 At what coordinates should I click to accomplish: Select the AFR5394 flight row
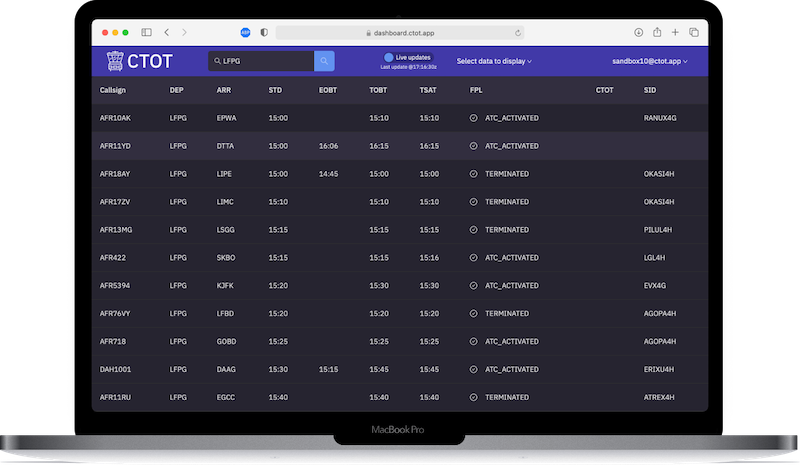click(x=400, y=285)
